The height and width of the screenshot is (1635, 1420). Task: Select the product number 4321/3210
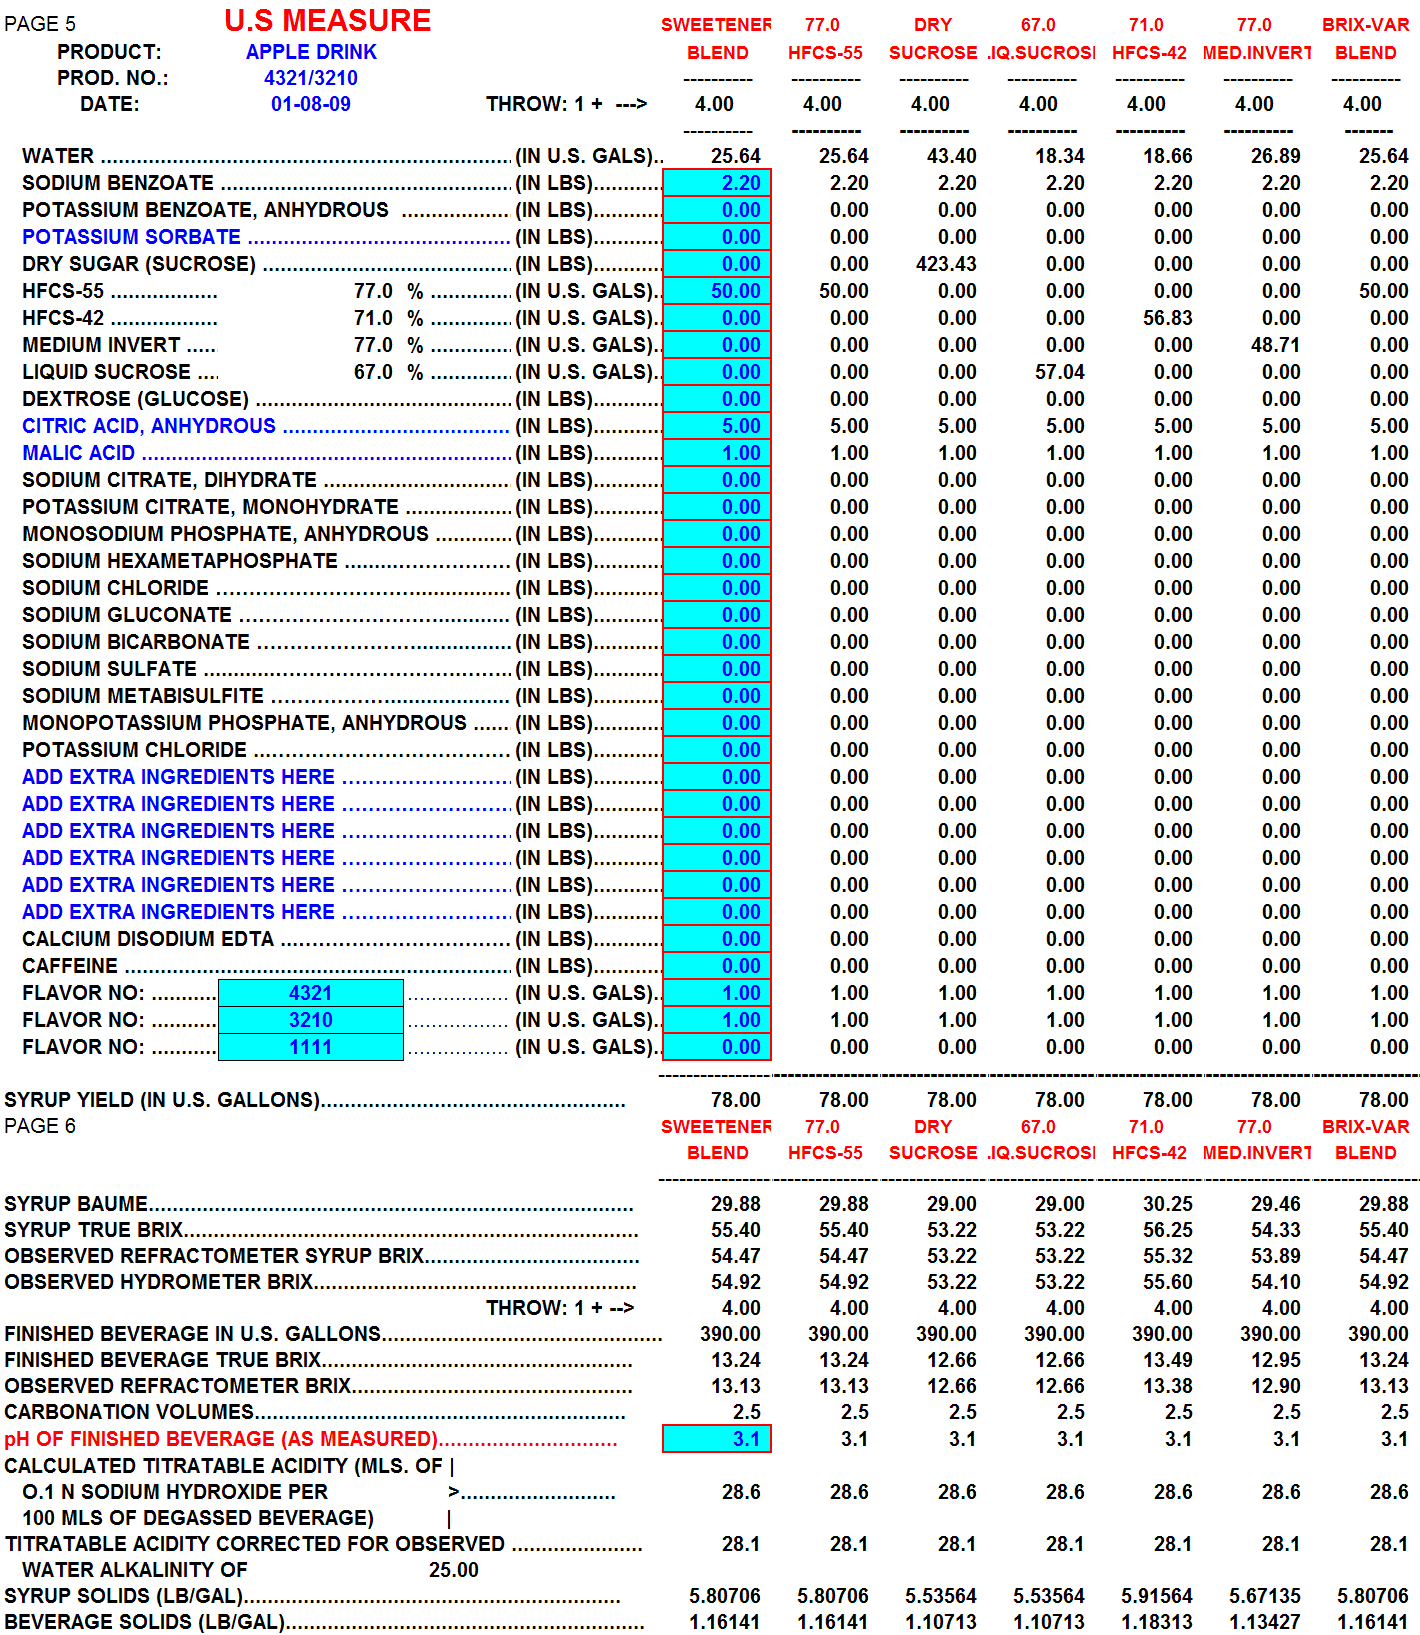[311, 78]
